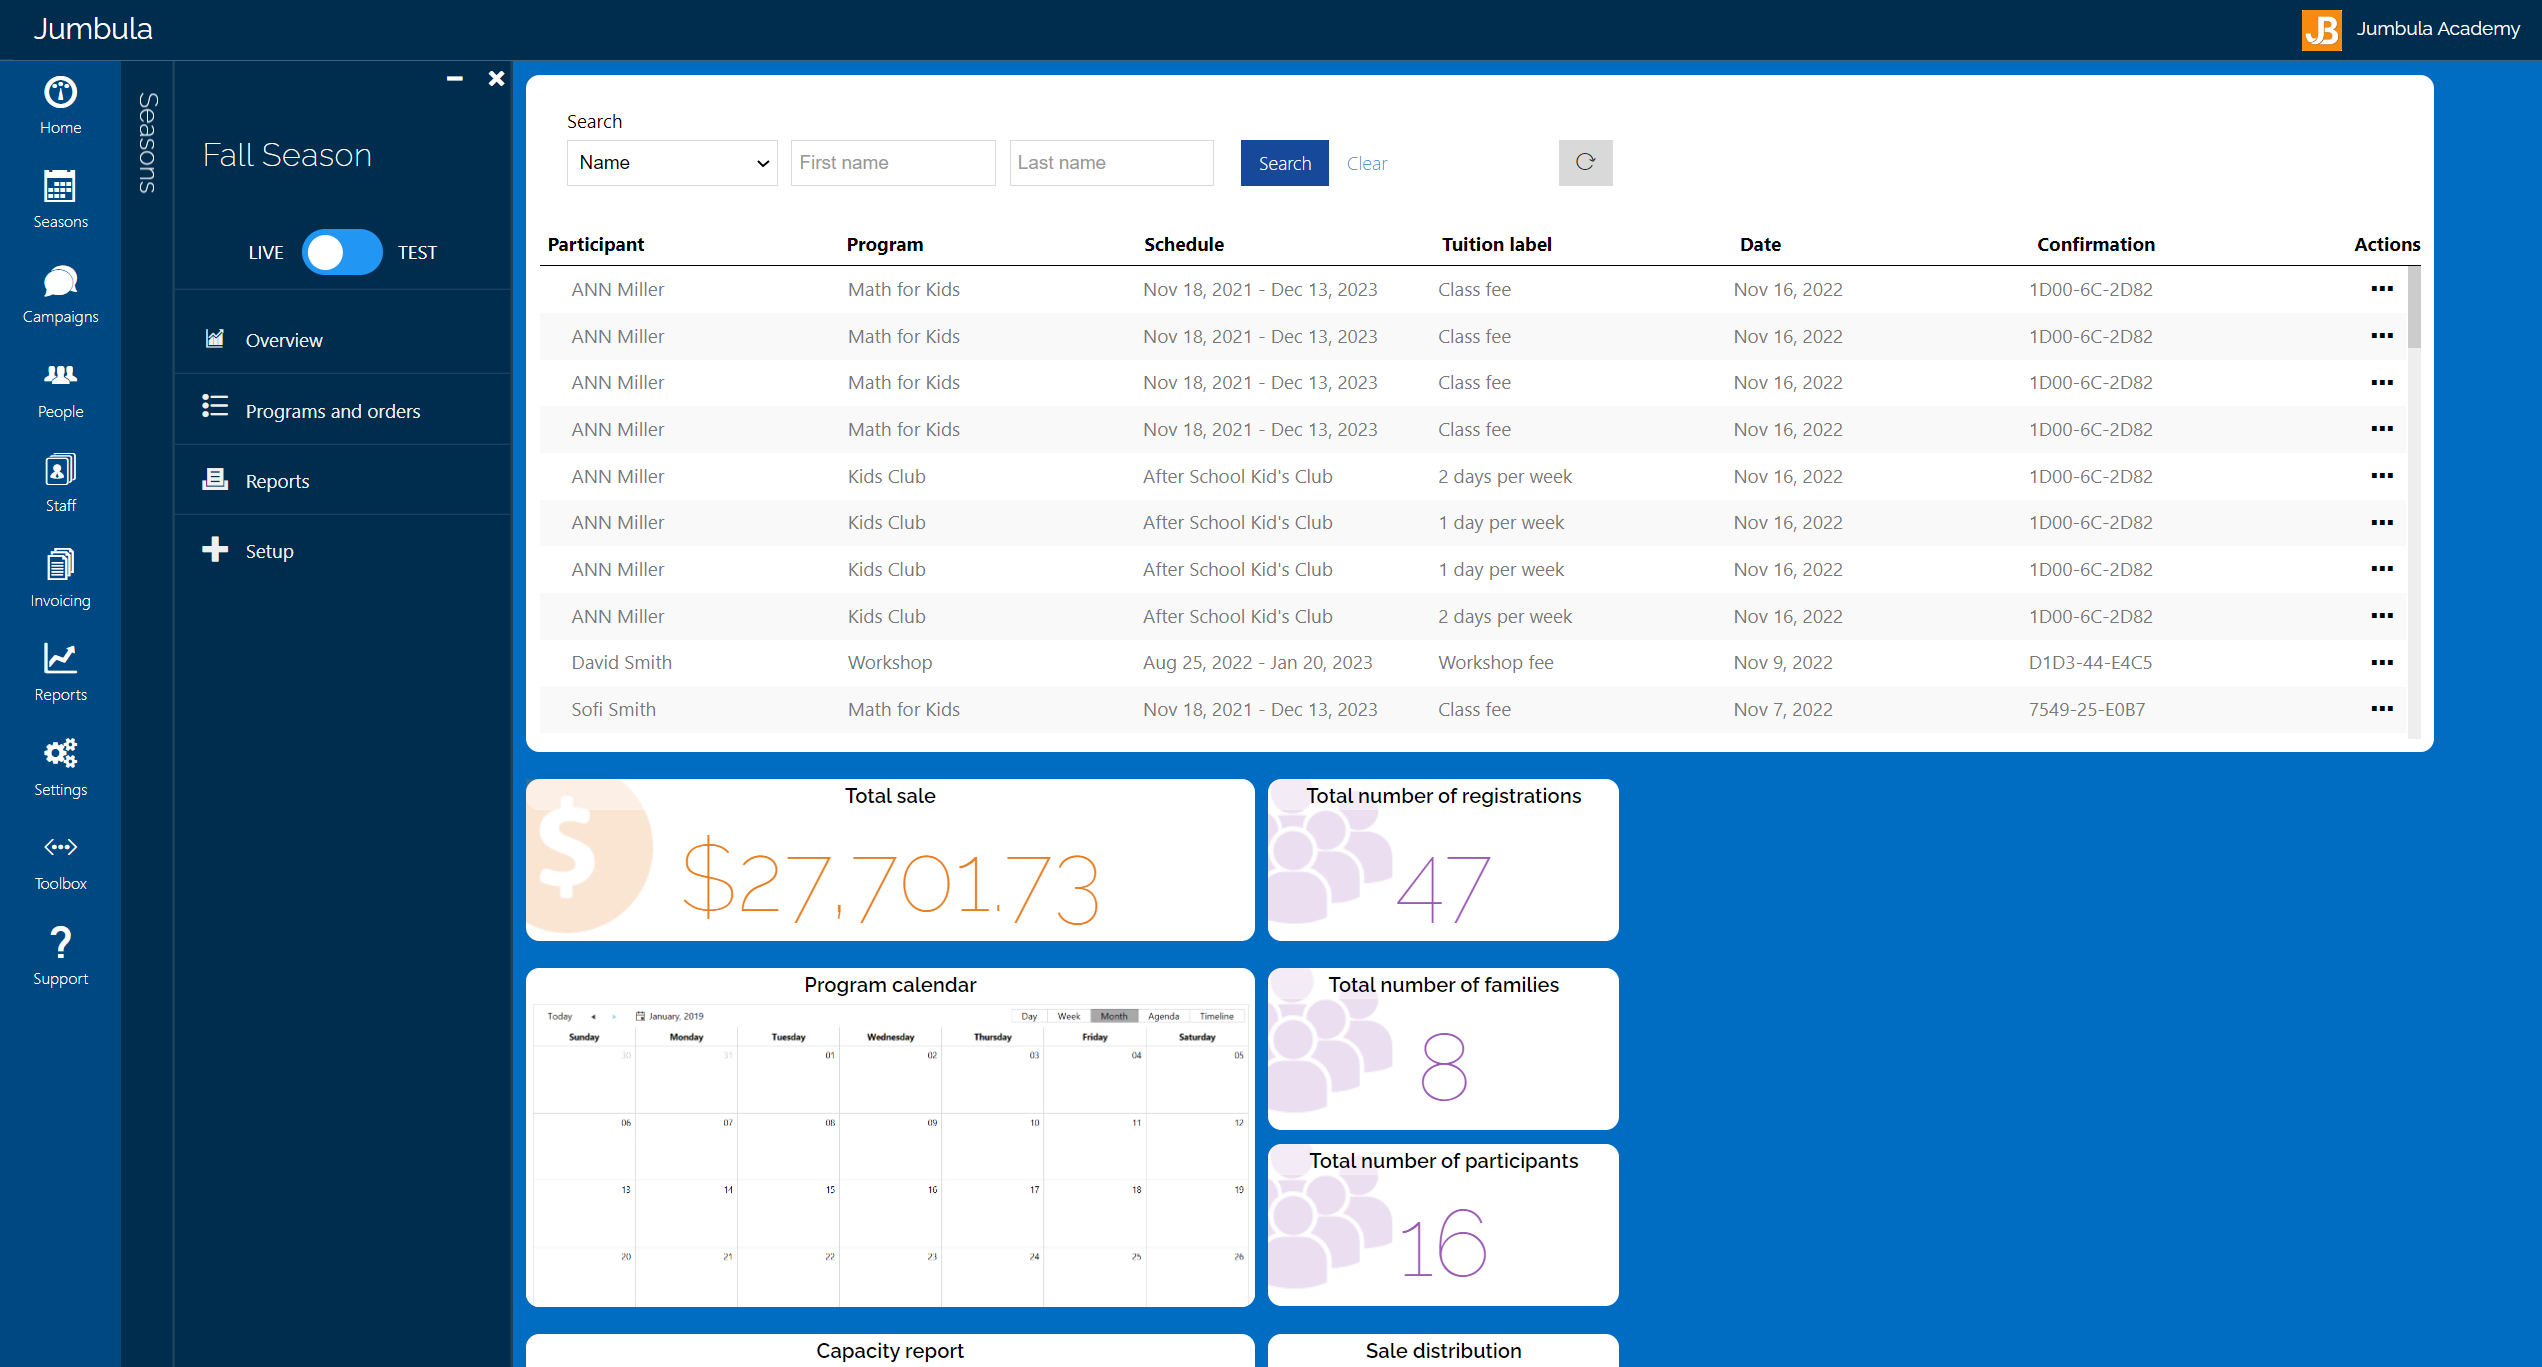Switch the program calendar to Week view
The width and height of the screenshot is (2542, 1367).
pyautogui.click(x=1068, y=1016)
